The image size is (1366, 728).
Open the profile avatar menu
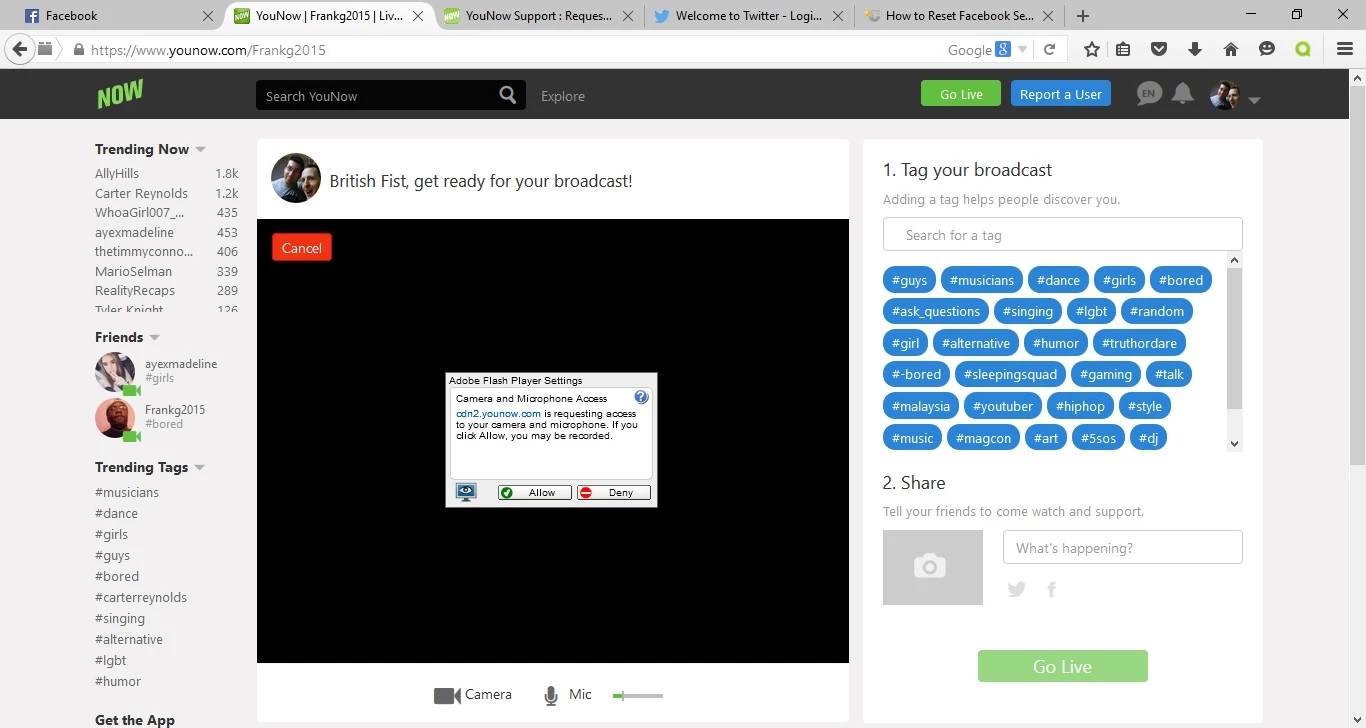coord(1234,96)
